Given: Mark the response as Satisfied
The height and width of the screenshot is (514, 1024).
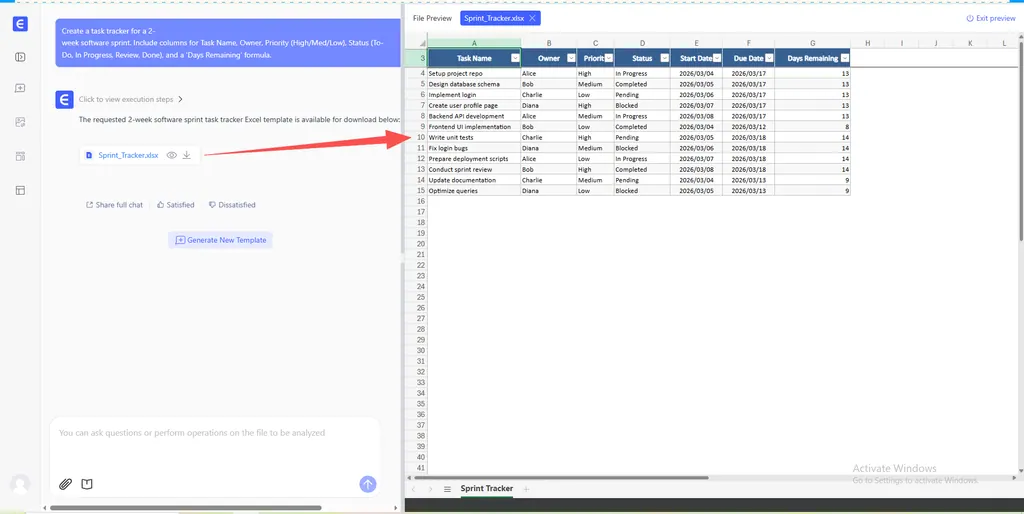Looking at the screenshot, I should tap(175, 205).
